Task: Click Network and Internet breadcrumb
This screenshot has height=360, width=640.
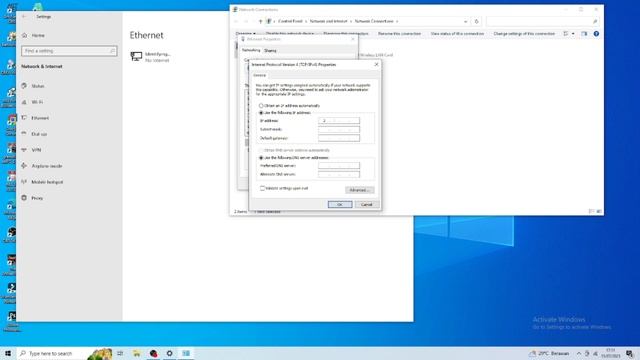Action: click(x=329, y=21)
